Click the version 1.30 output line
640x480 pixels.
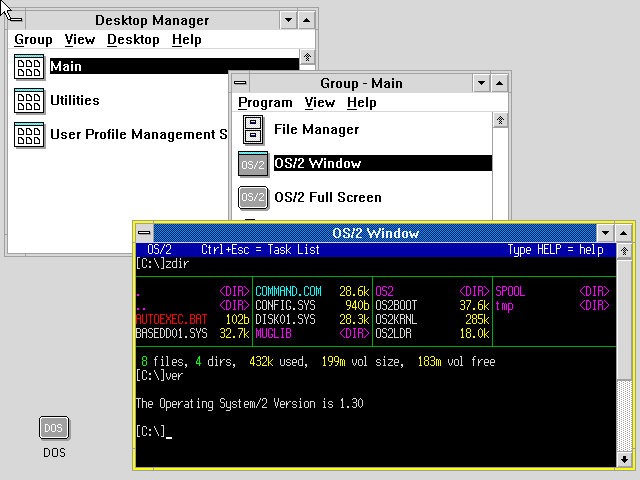[249, 404]
